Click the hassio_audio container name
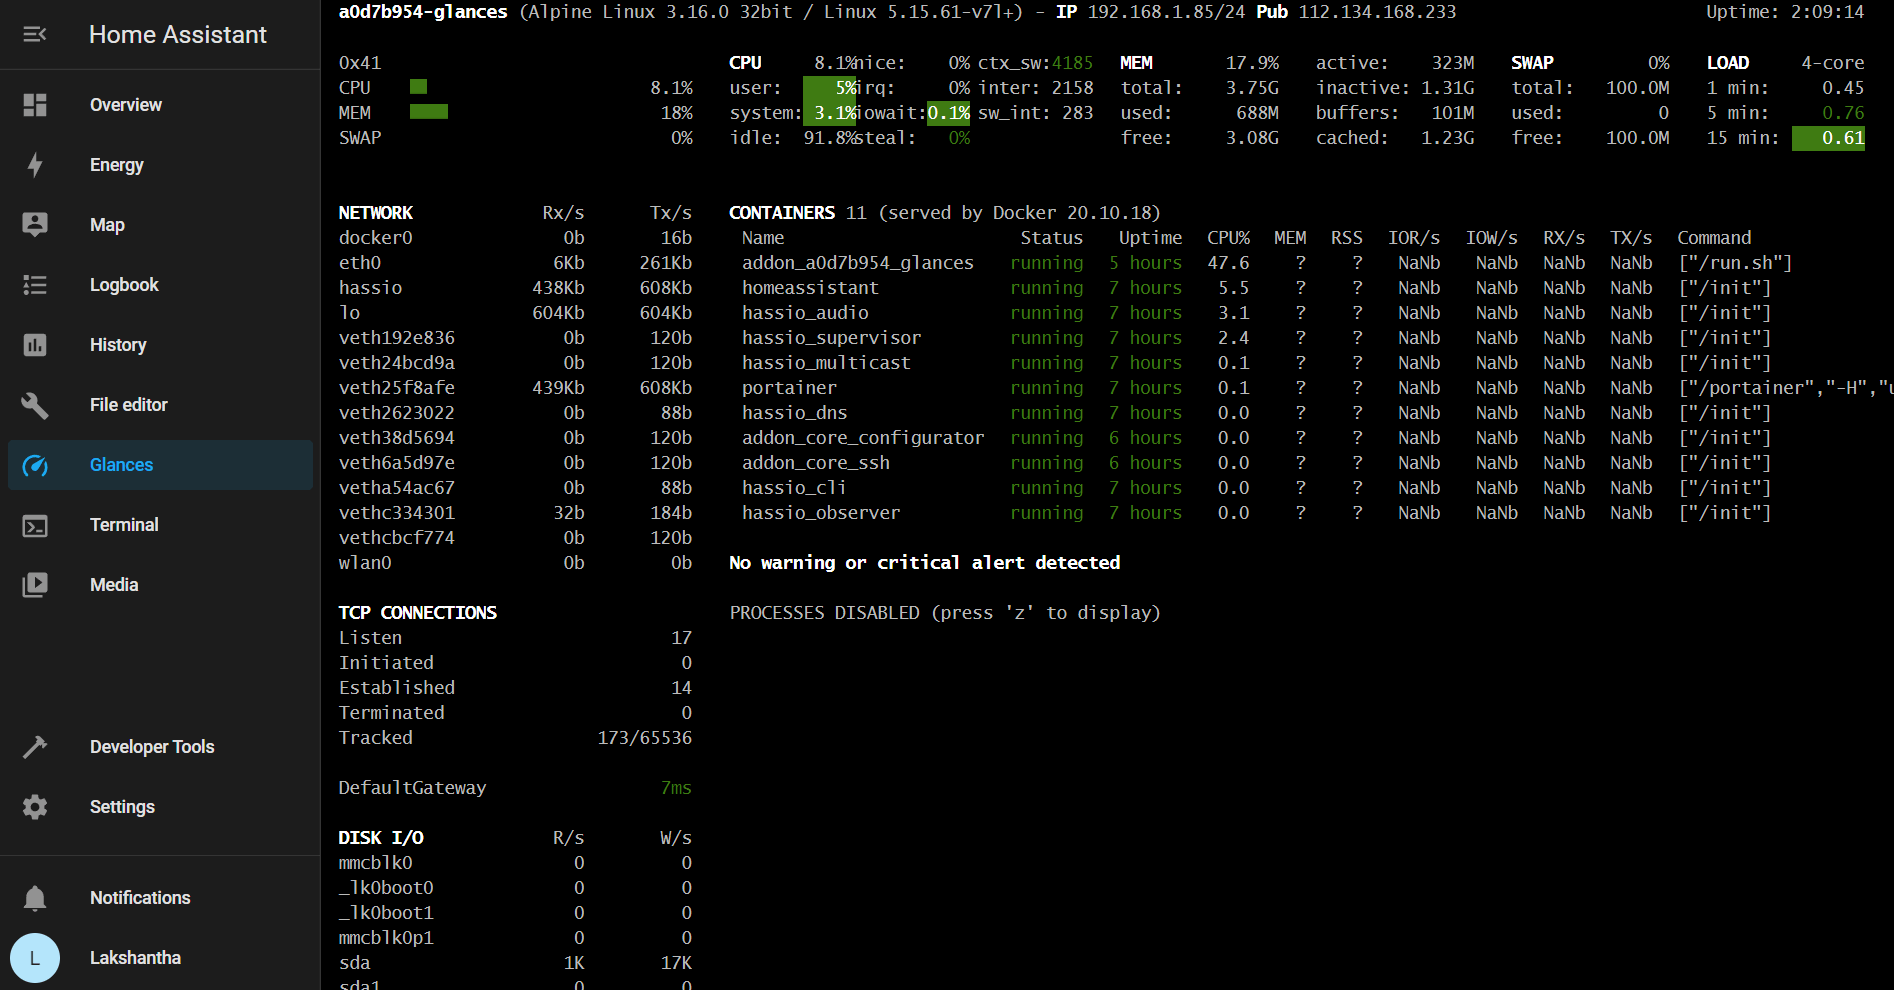1894x990 pixels. [x=805, y=313]
